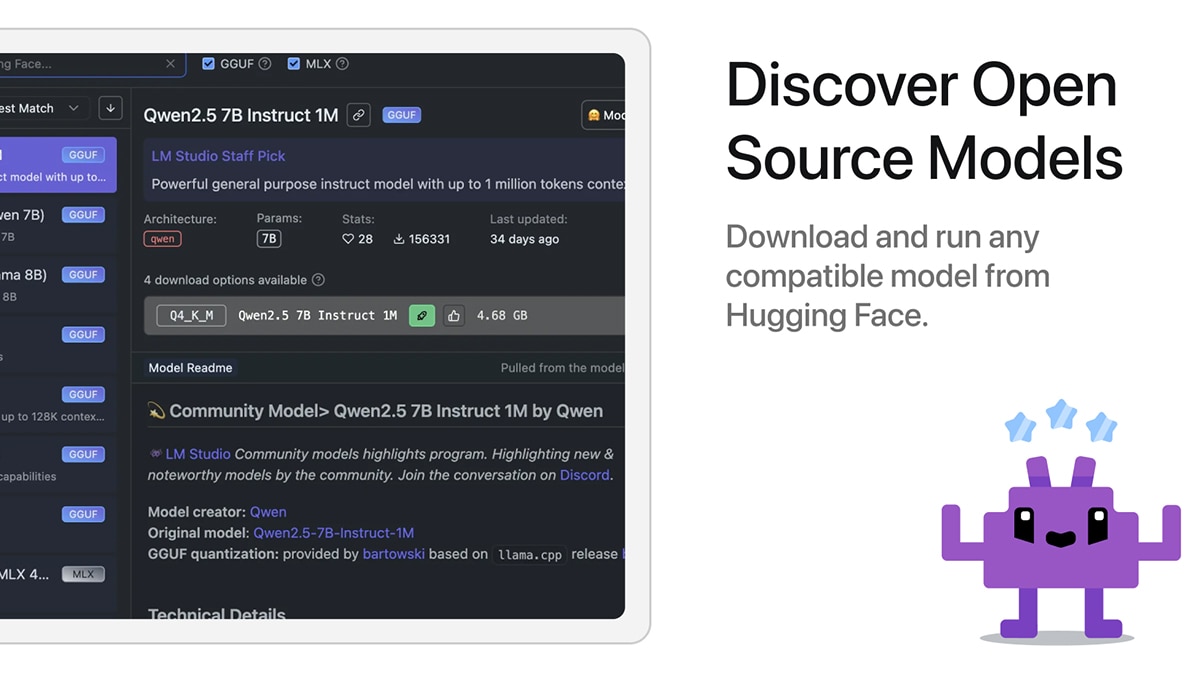1200x675 pixels.
Task: Click the '34 days ago' last updated value
Action: (524, 239)
